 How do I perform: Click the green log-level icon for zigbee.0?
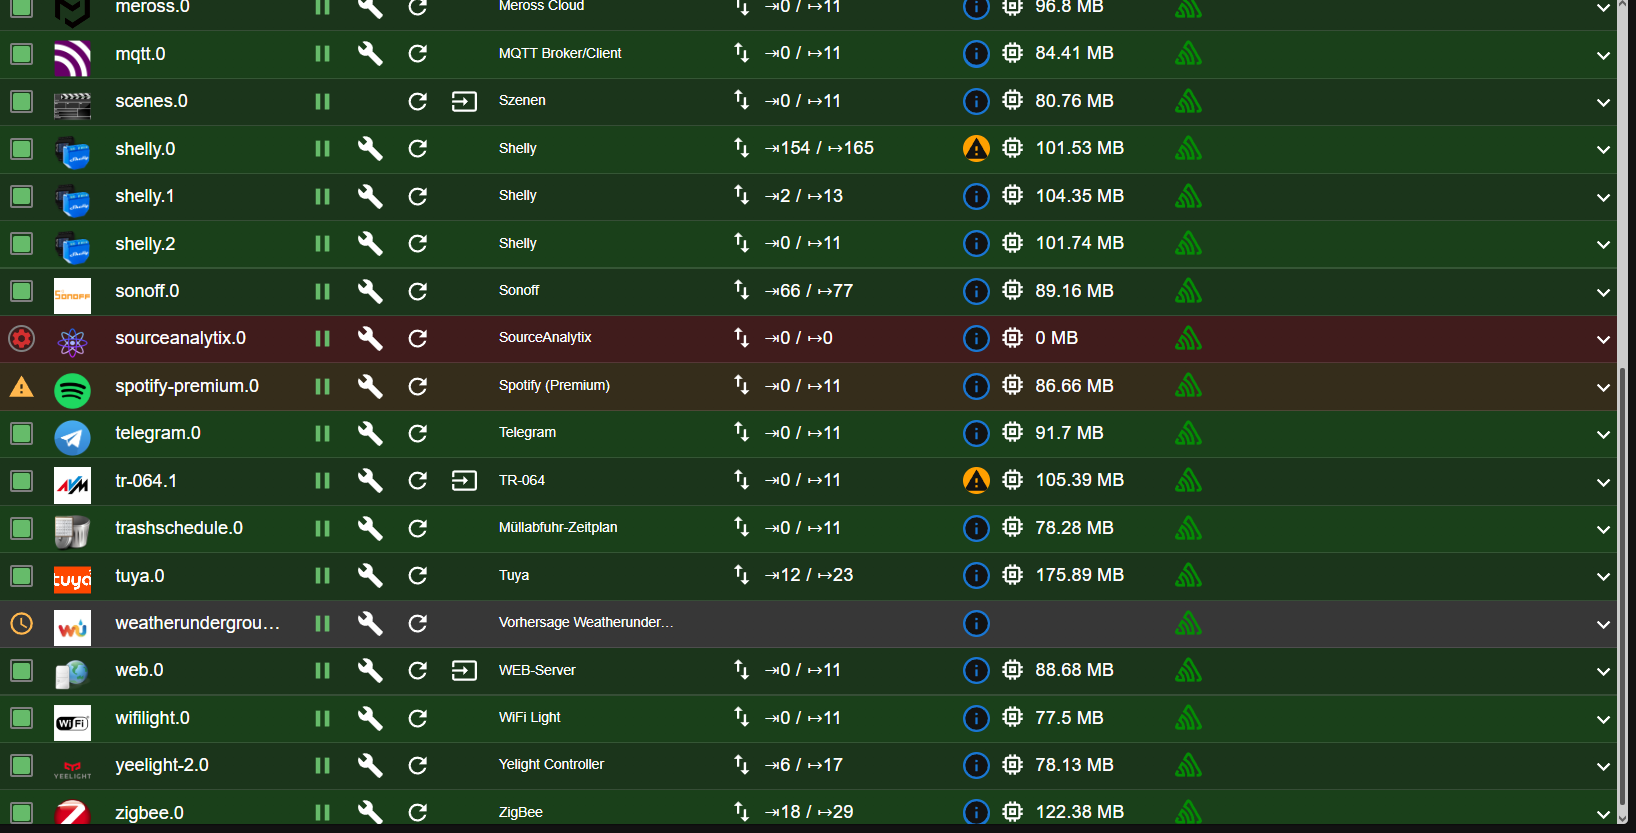[1188, 812]
